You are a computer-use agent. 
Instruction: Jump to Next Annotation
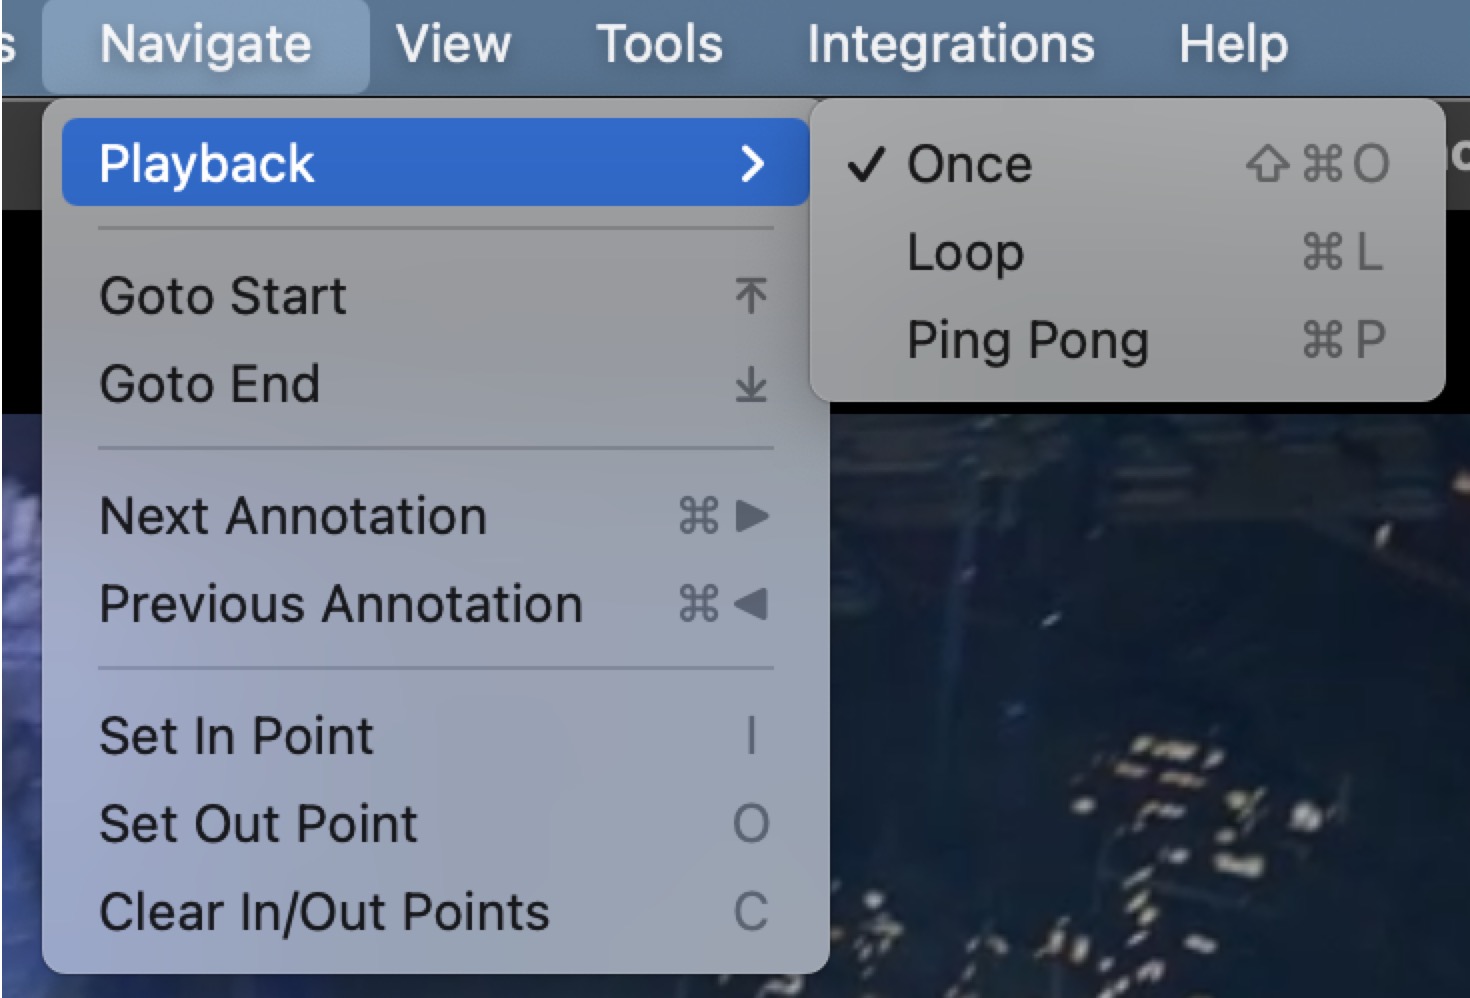(436, 516)
